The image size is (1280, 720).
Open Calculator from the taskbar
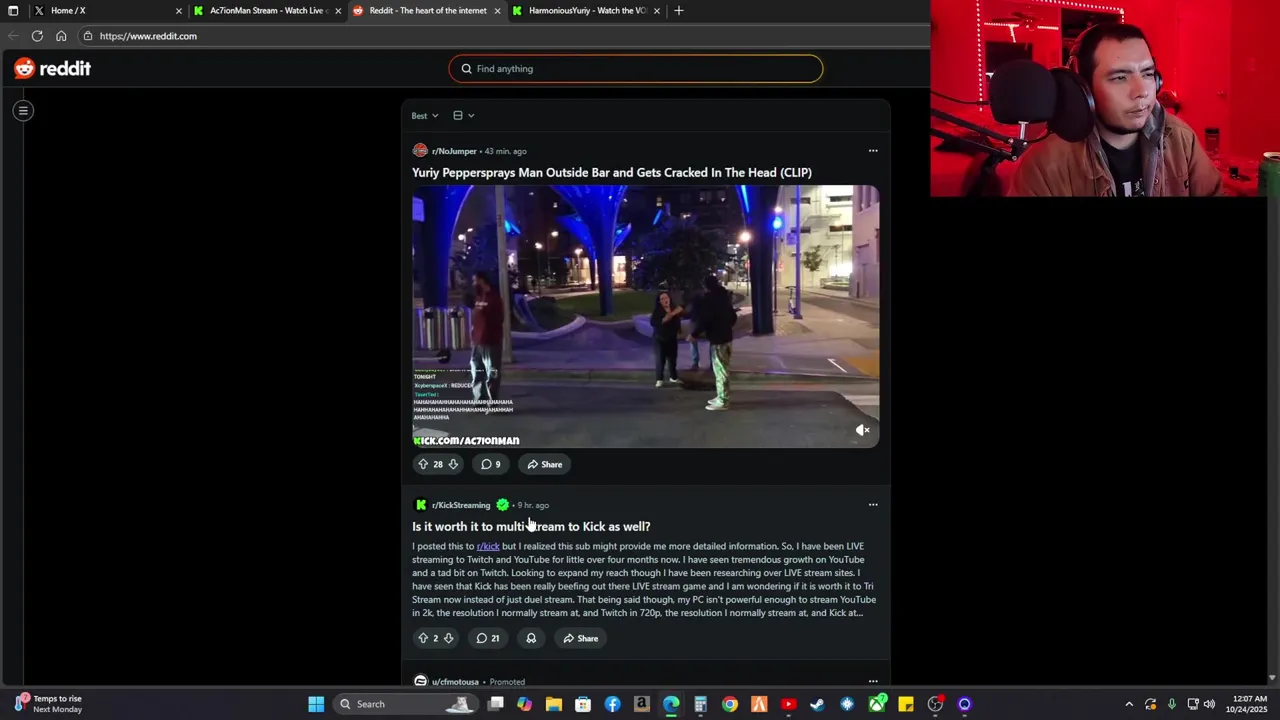(x=700, y=704)
